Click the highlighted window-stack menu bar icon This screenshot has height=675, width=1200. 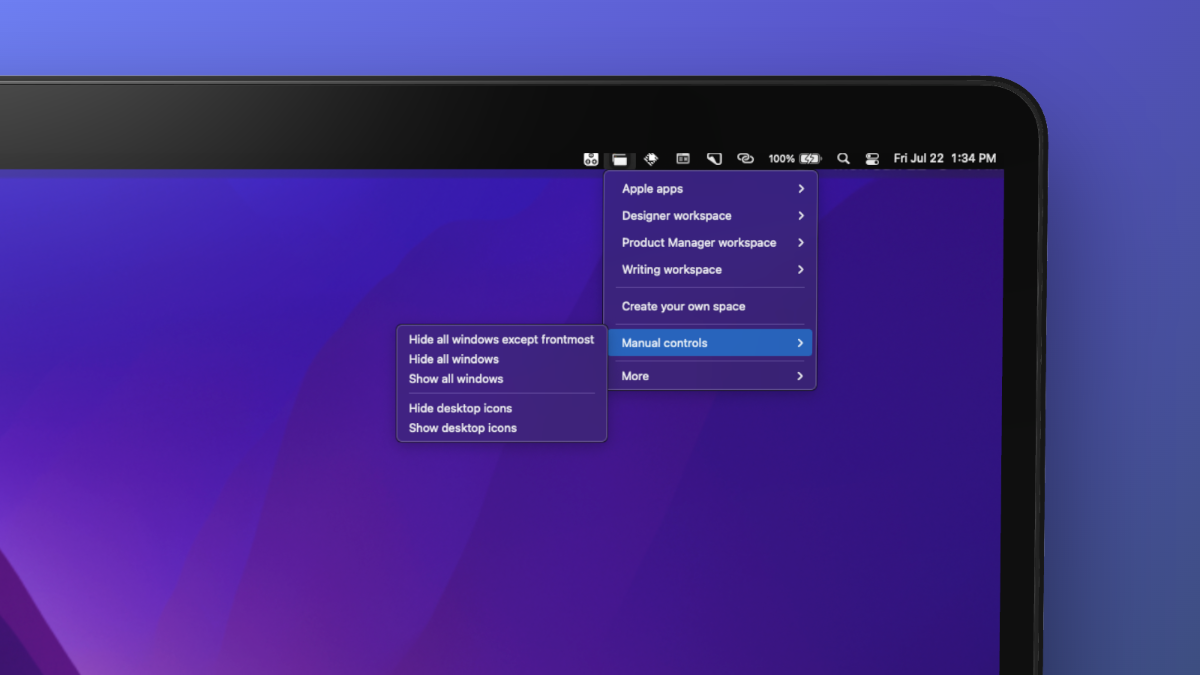(620, 159)
